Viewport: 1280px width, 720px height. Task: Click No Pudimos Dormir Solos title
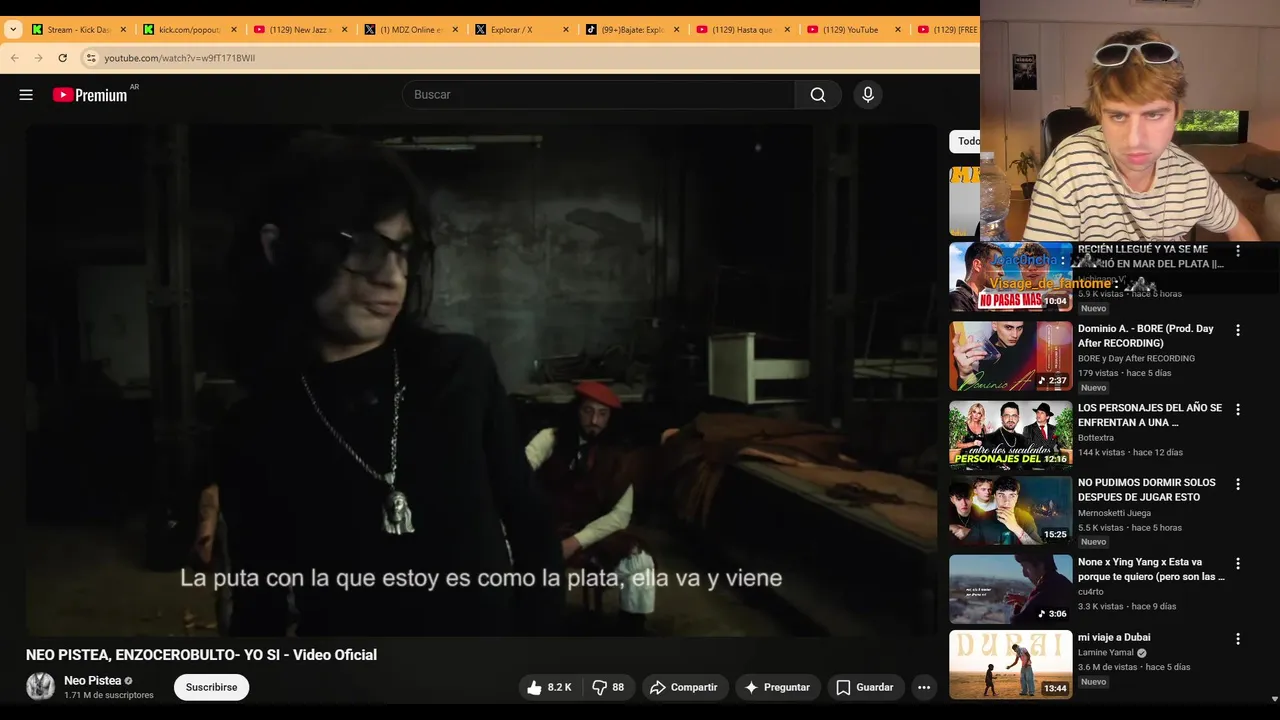click(1147, 490)
